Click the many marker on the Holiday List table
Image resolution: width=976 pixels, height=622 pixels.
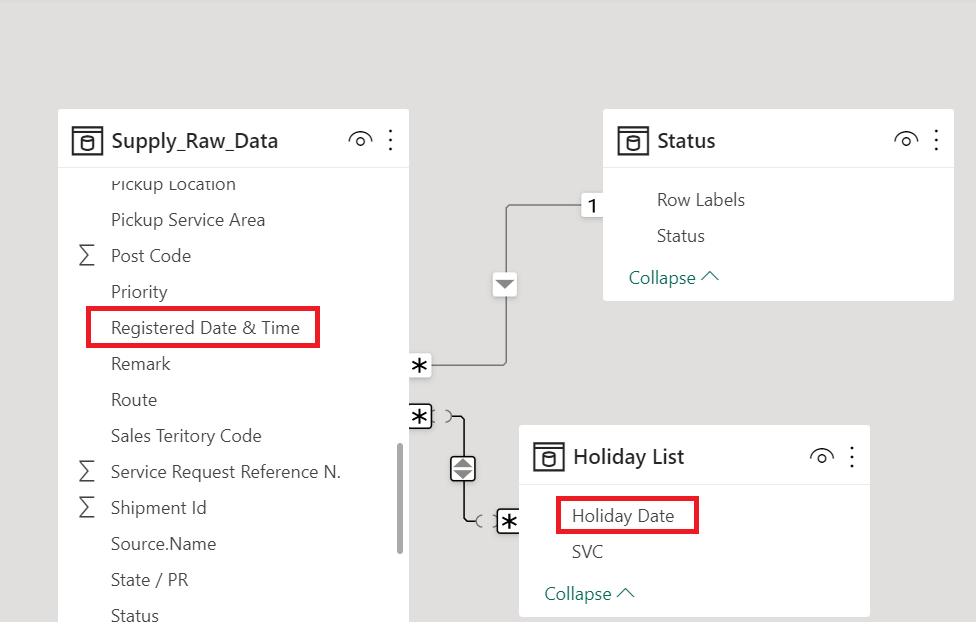509,521
